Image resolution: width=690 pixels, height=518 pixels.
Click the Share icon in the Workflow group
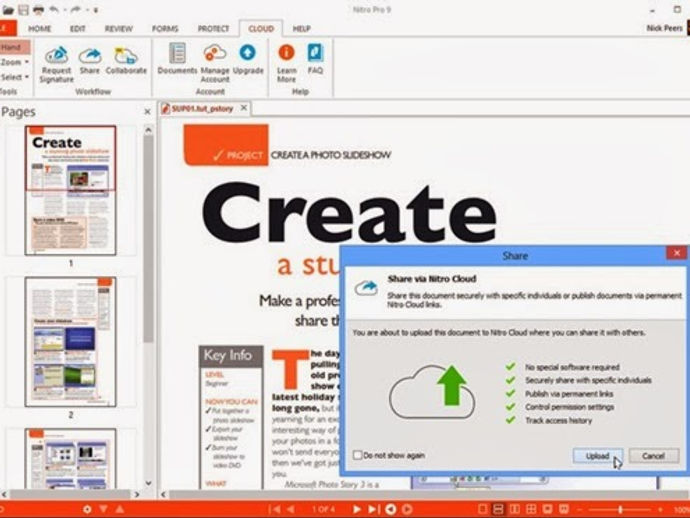click(x=90, y=60)
